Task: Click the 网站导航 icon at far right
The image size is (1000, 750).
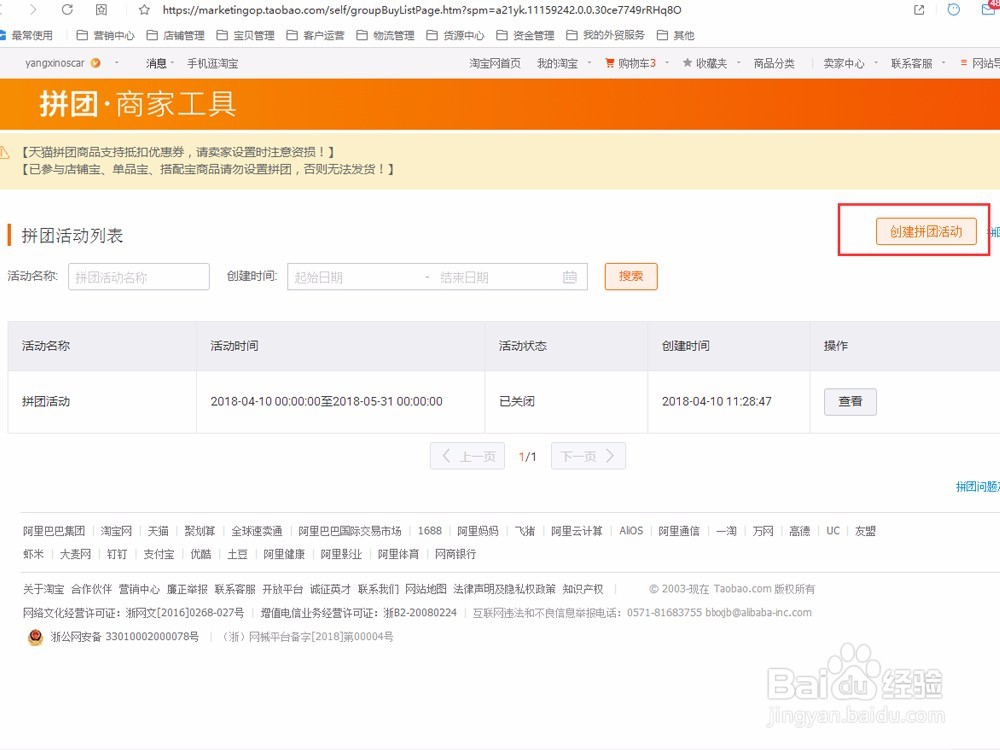Action: tap(962, 62)
